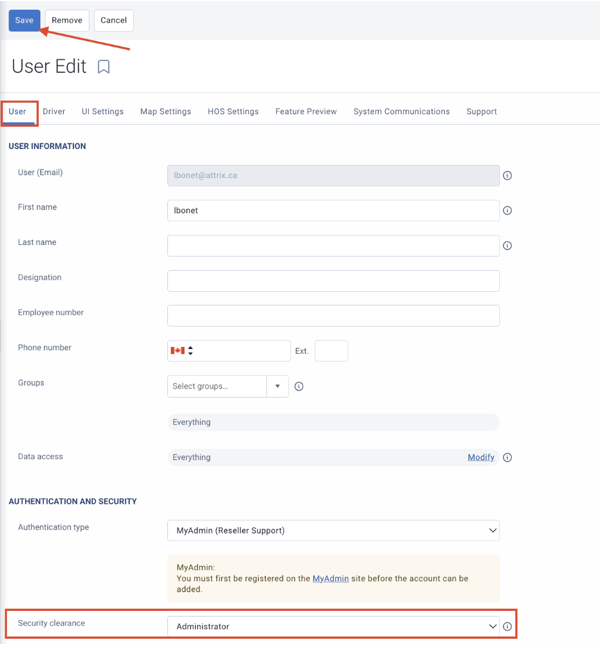600x645 pixels.
Task: Click the bookmark icon beside User Edit
Action: coord(104,67)
